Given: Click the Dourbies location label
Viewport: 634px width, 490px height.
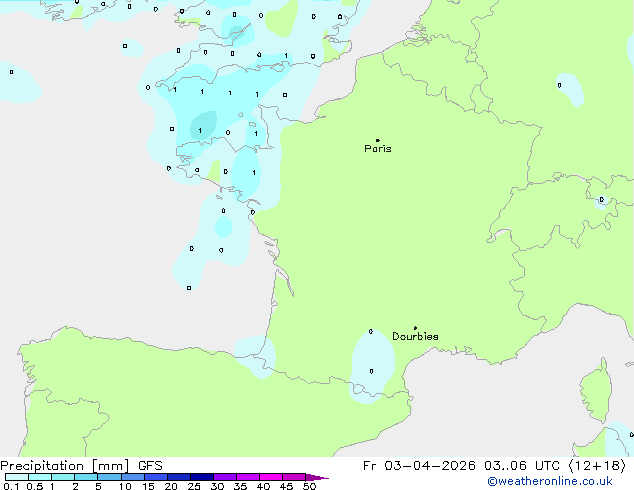Looking at the screenshot, I should coord(415,336).
